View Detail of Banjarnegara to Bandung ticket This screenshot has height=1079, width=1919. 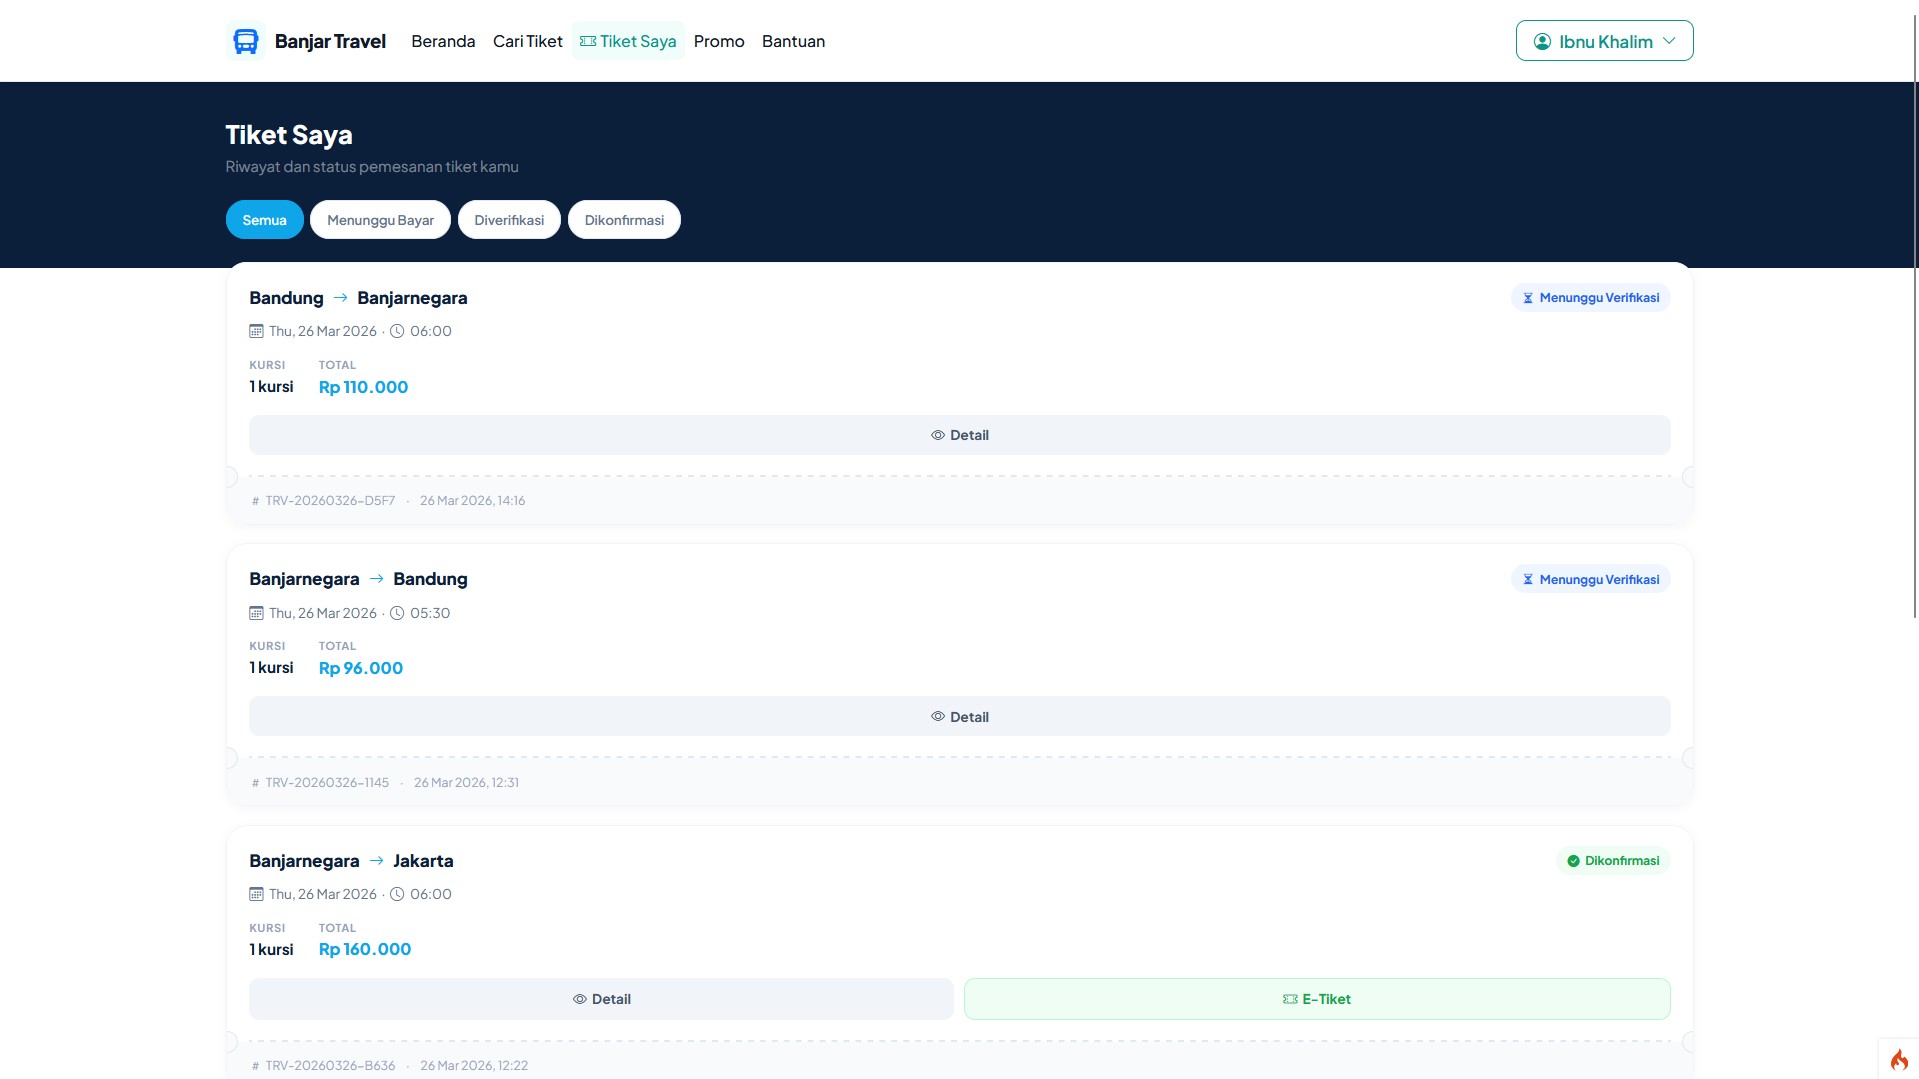959,717
